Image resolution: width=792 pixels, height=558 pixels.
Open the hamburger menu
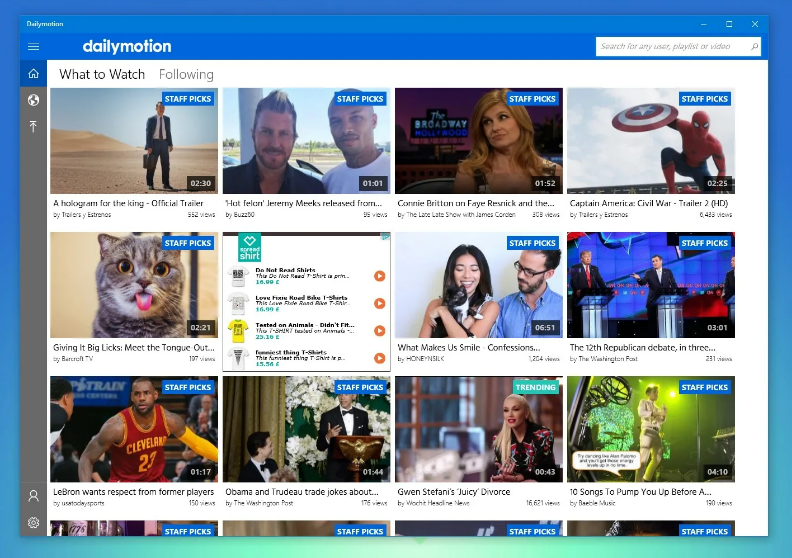tap(33, 46)
